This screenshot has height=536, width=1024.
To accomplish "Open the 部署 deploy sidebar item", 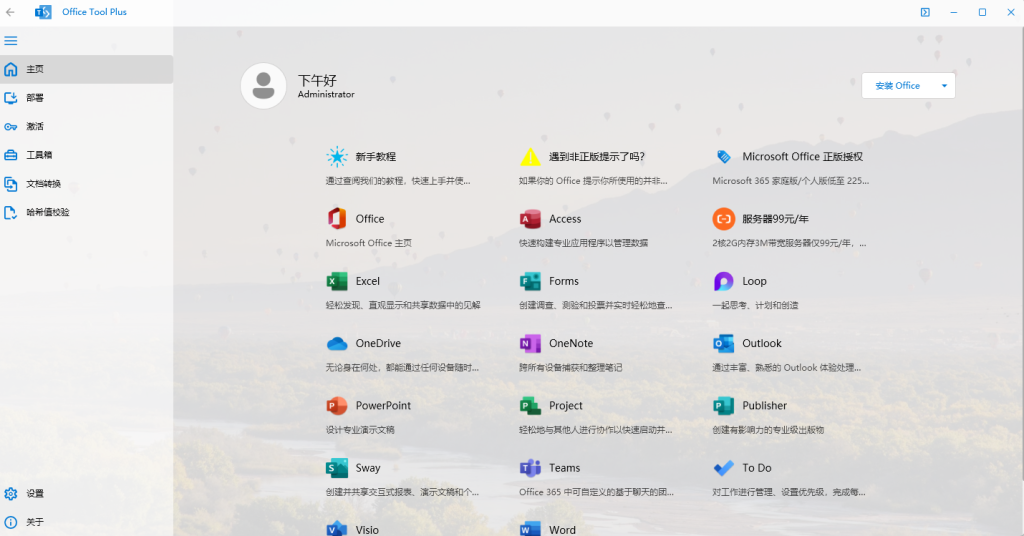I will pyautogui.click(x=86, y=98).
